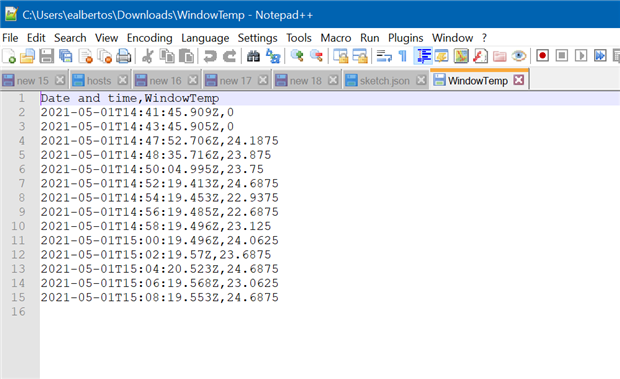The image size is (620, 379).
Task: Expand the Macro menu
Action: pyautogui.click(x=336, y=38)
